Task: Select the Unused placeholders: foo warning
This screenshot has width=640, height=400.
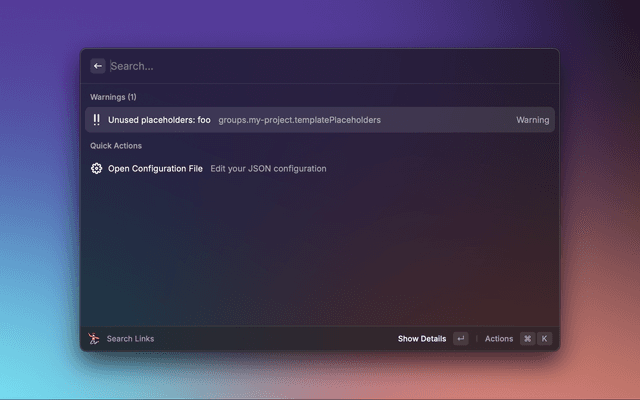Action: pos(159,120)
